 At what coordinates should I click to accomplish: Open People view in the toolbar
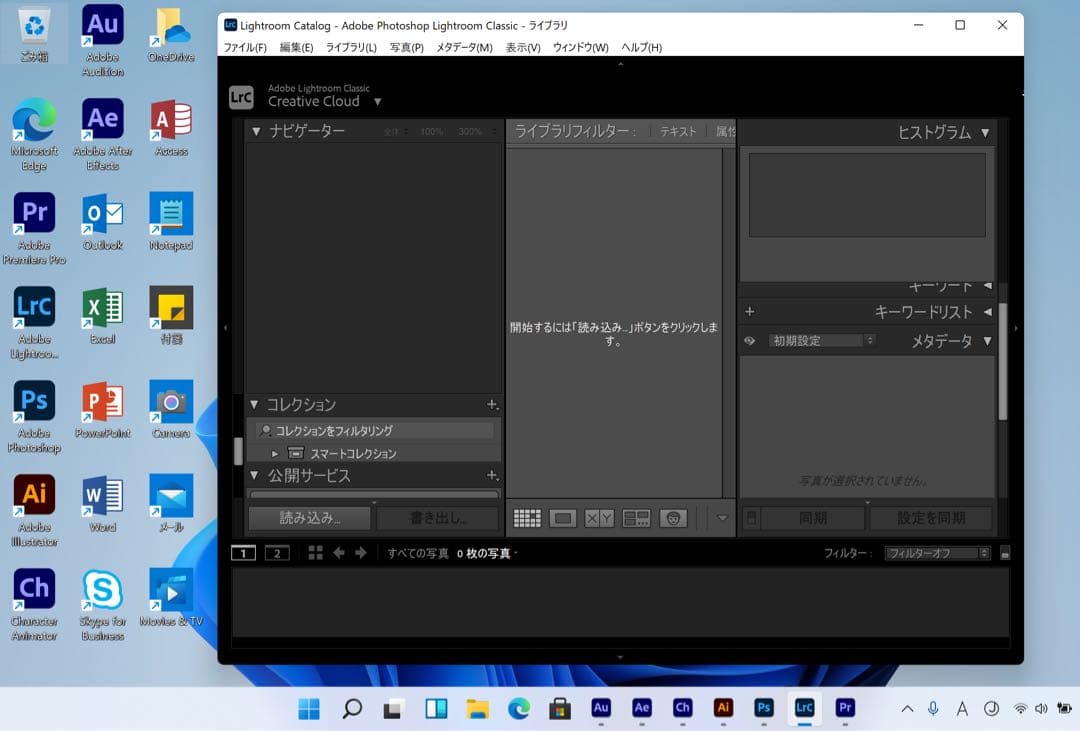(673, 517)
